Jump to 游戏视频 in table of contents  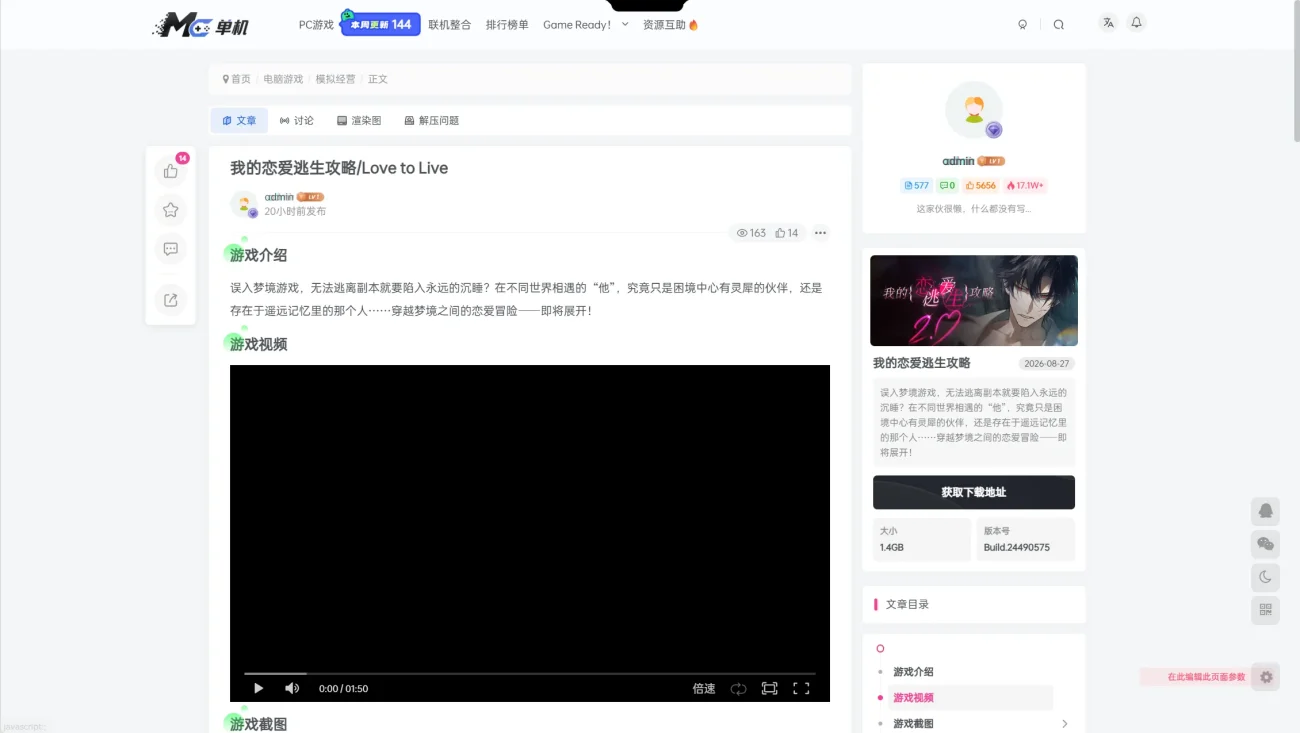pyautogui.click(x=913, y=698)
